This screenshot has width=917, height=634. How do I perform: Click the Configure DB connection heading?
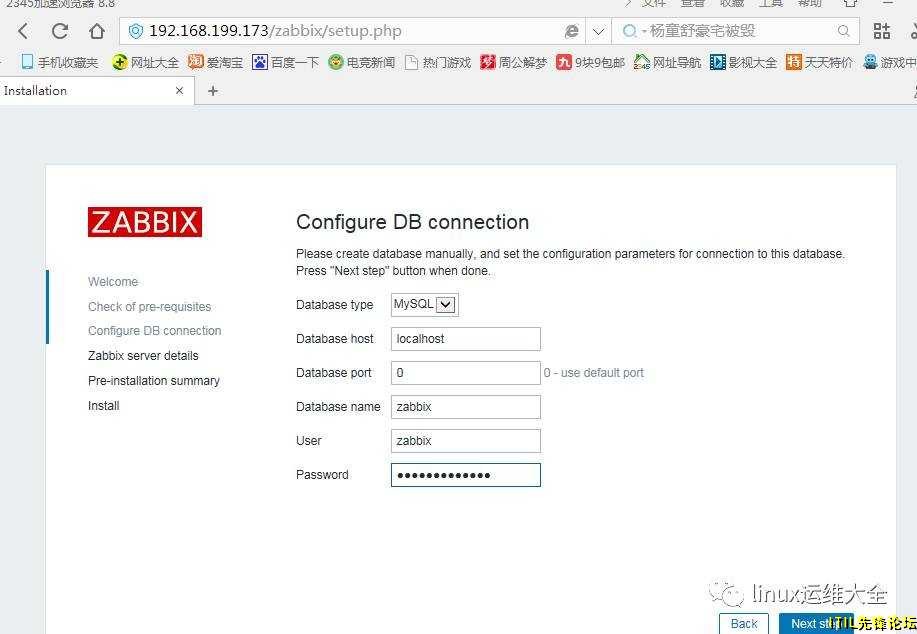click(x=412, y=222)
